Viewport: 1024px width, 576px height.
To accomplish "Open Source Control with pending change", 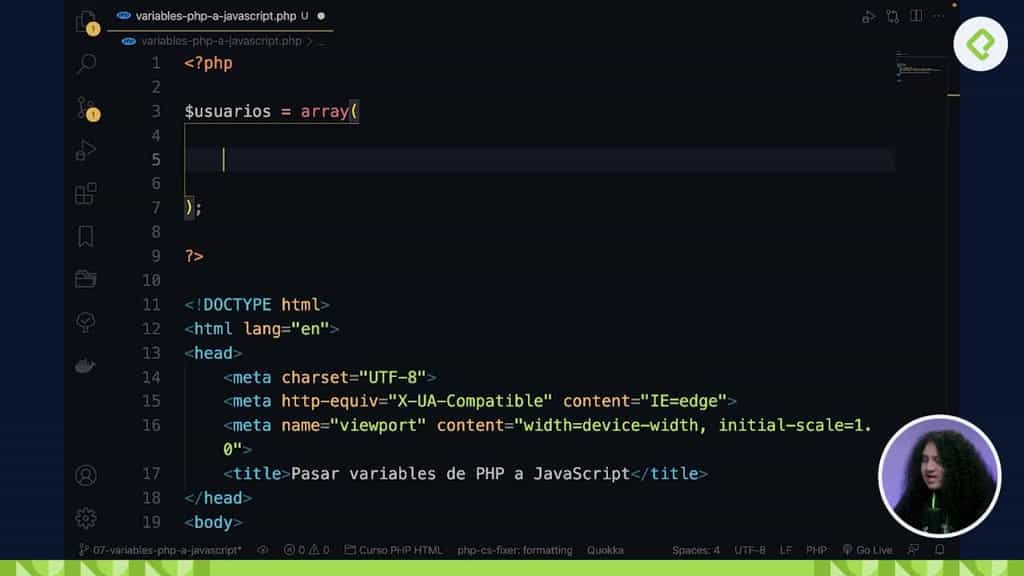I will [85, 110].
